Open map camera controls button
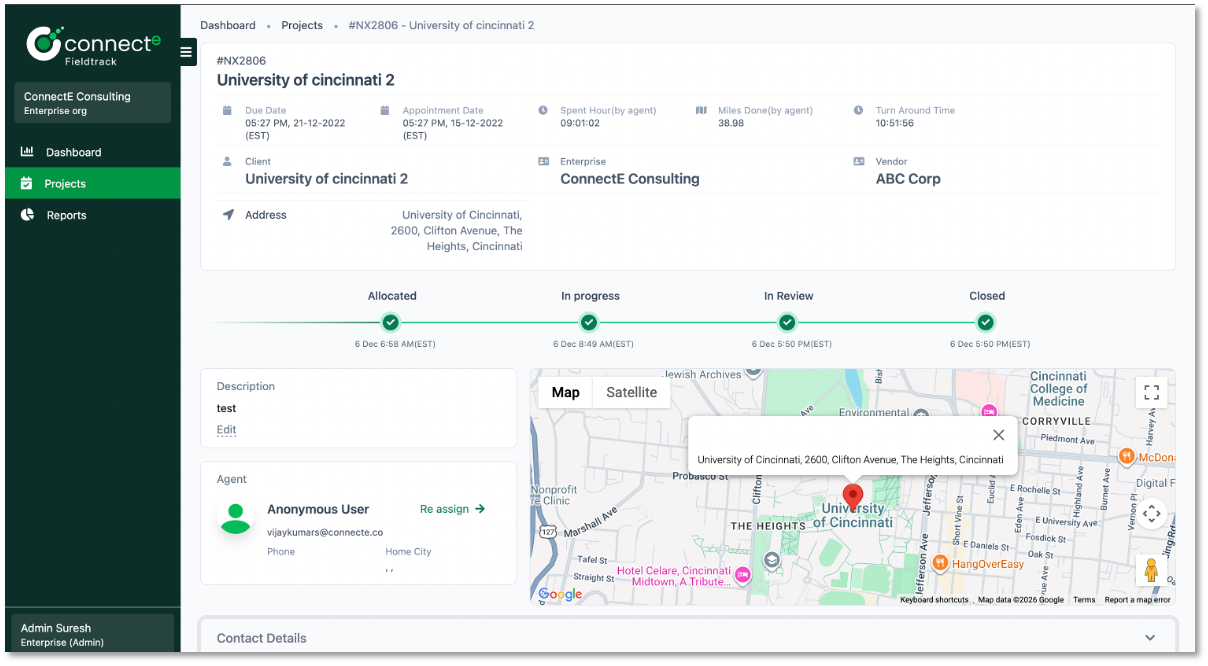Image resolution: width=1208 pixels, height=666 pixels. click(1151, 514)
